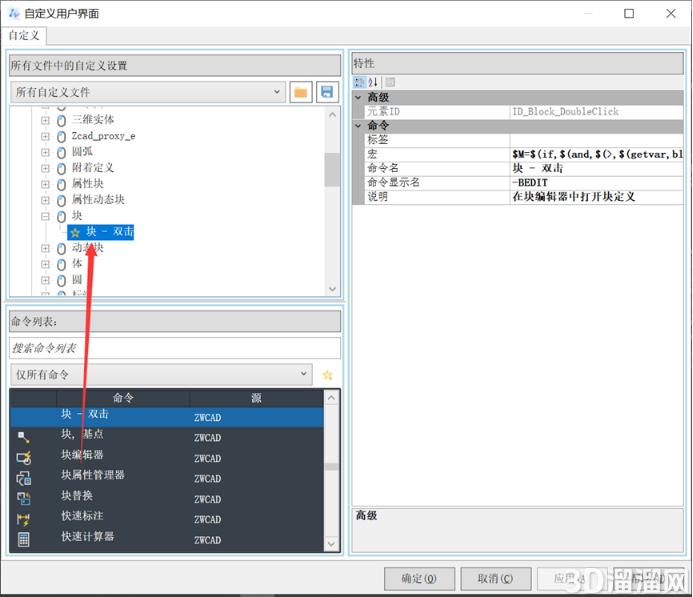Image resolution: width=693 pixels, height=597 pixels.
Task: Edit the 说明 description value
Action: [x=597, y=197]
